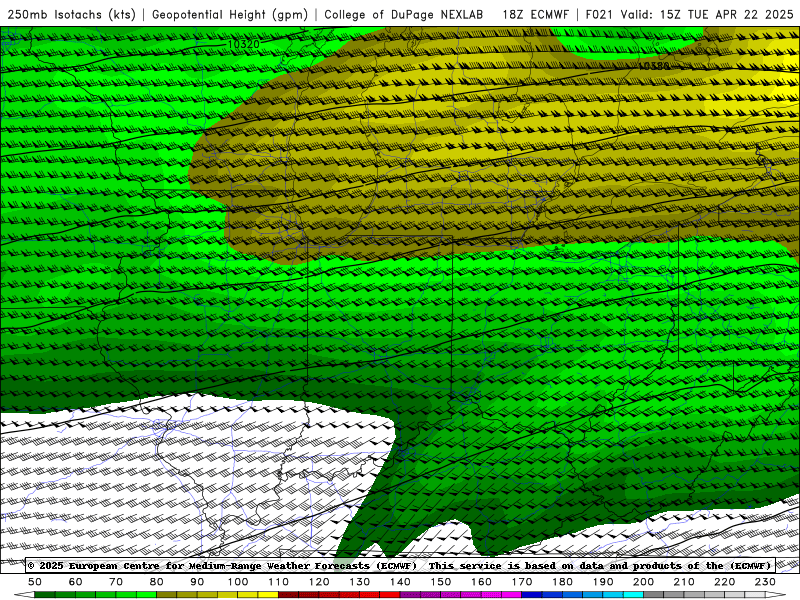Select the darkest gray swatch starting at 200
Screen dimensions: 800x600
[654, 595]
